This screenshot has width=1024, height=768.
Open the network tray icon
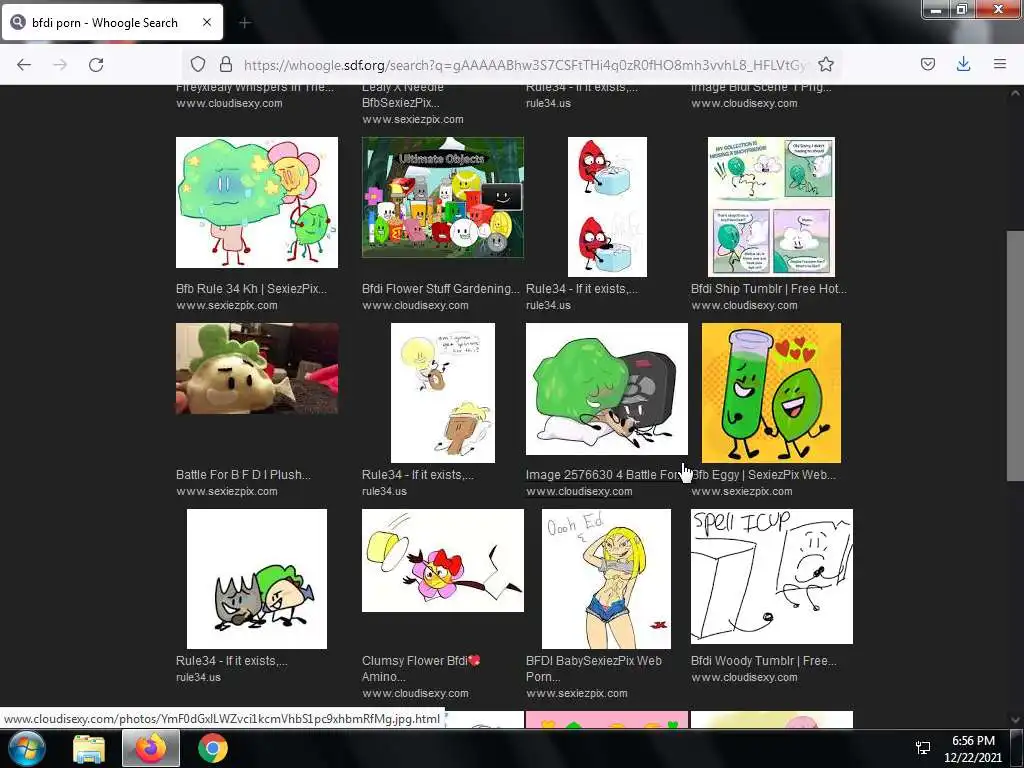[923, 748]
